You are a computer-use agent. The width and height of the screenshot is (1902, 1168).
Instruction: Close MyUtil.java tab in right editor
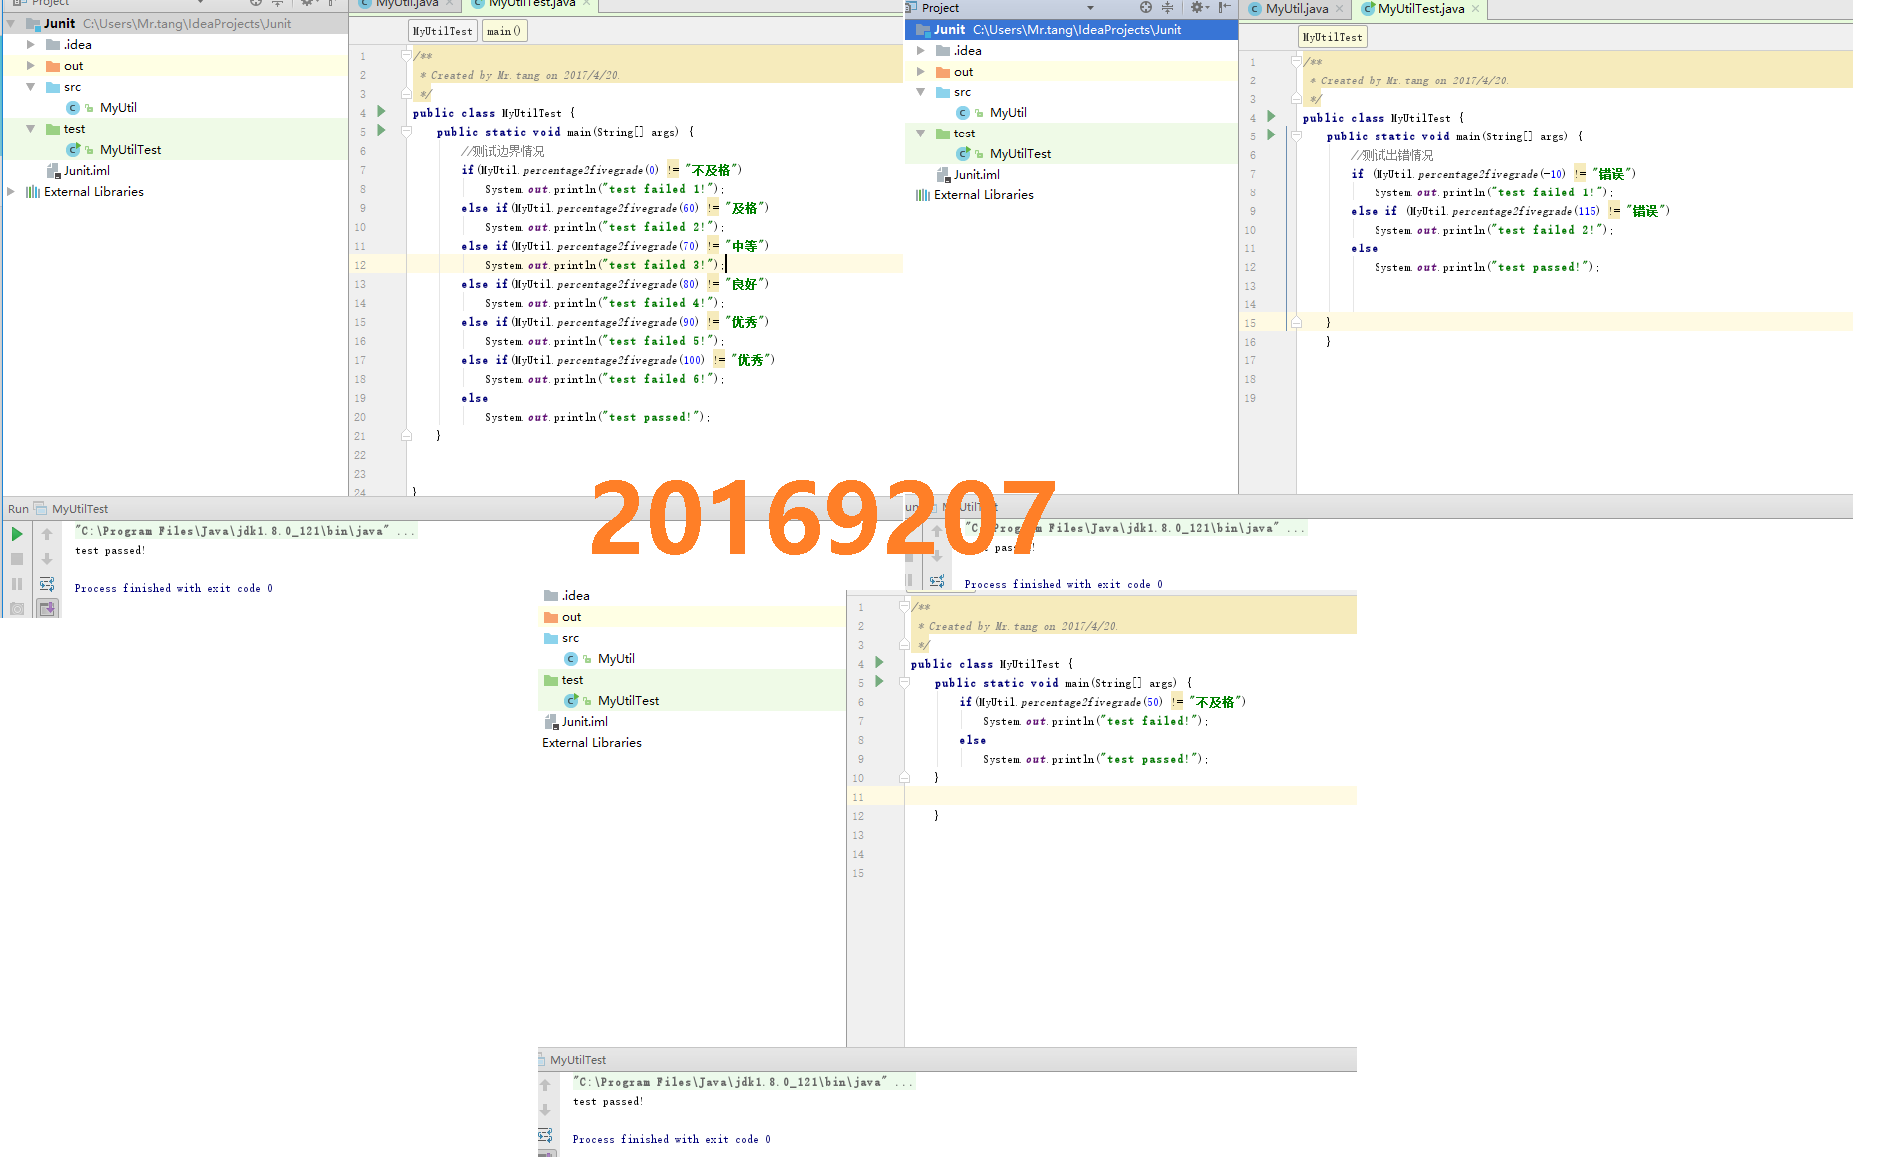click(x=1339, y=9)
